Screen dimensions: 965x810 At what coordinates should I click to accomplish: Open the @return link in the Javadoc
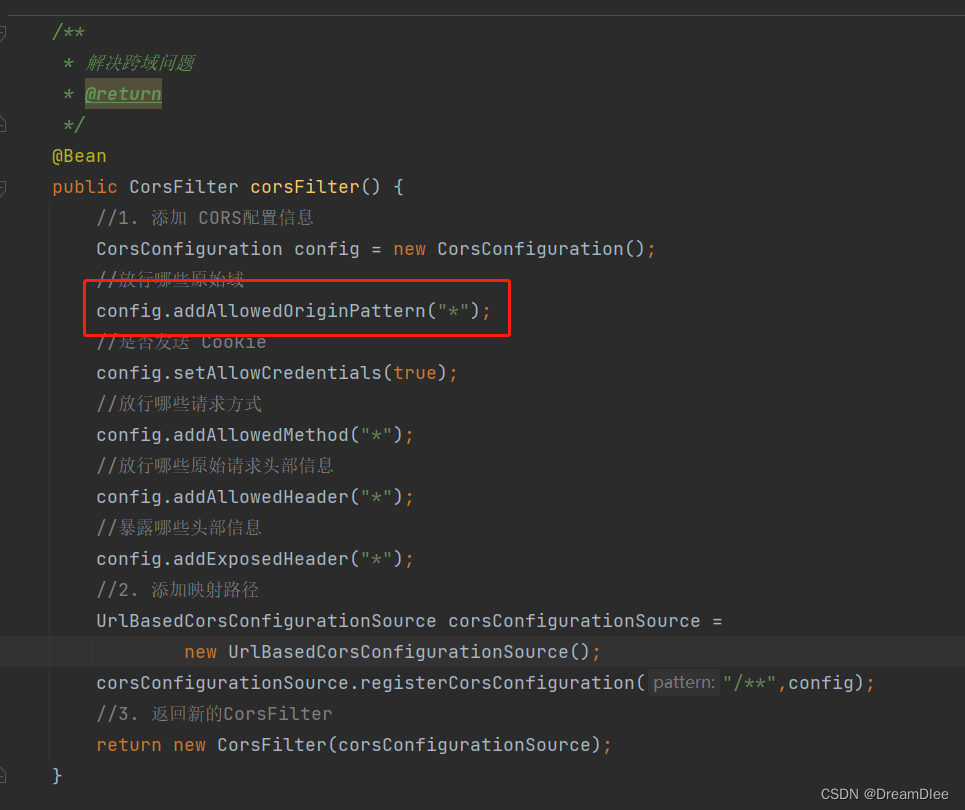pyautogui.click(x=123, y=93)
